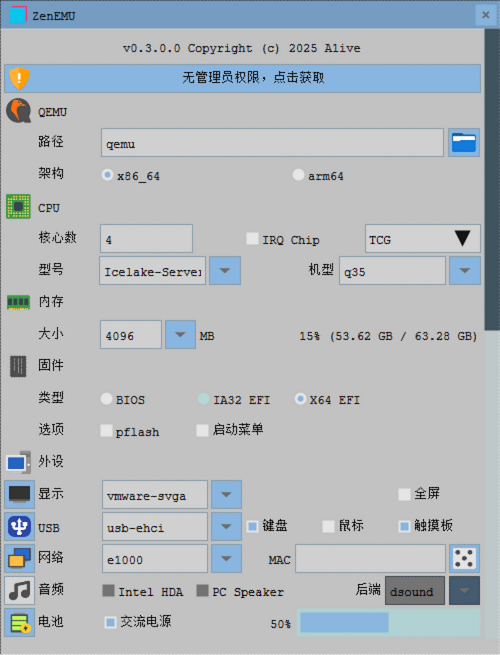Click the core count field
500x655 pixels.
pos(146,239)
